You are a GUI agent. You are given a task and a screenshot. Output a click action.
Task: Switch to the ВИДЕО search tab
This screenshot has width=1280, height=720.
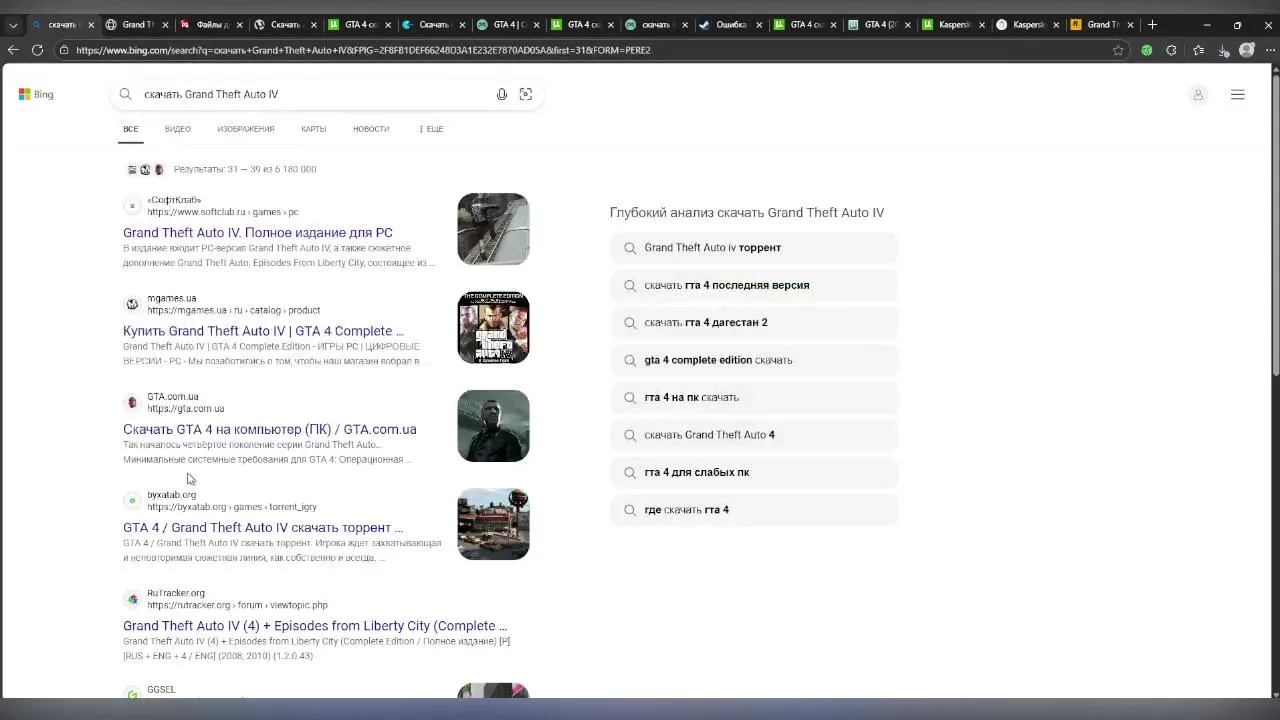click(178, 129)
